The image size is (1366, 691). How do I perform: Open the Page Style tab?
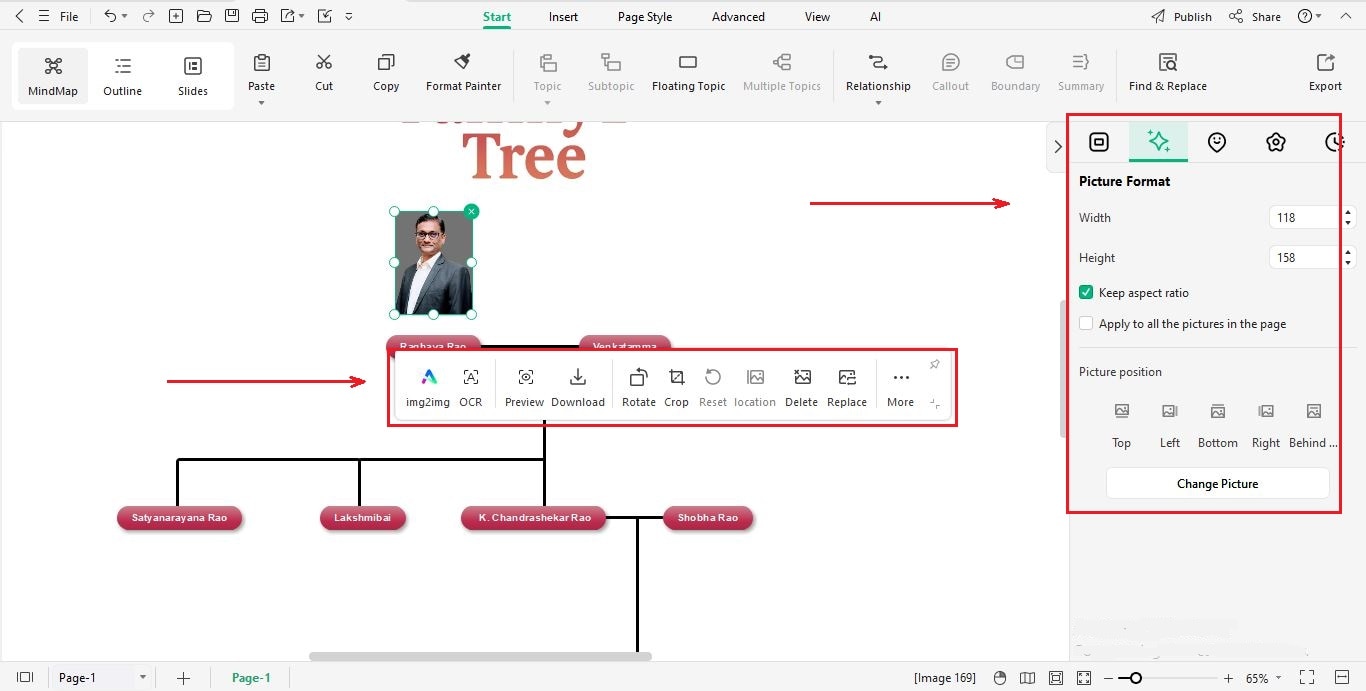coord(645,17)
